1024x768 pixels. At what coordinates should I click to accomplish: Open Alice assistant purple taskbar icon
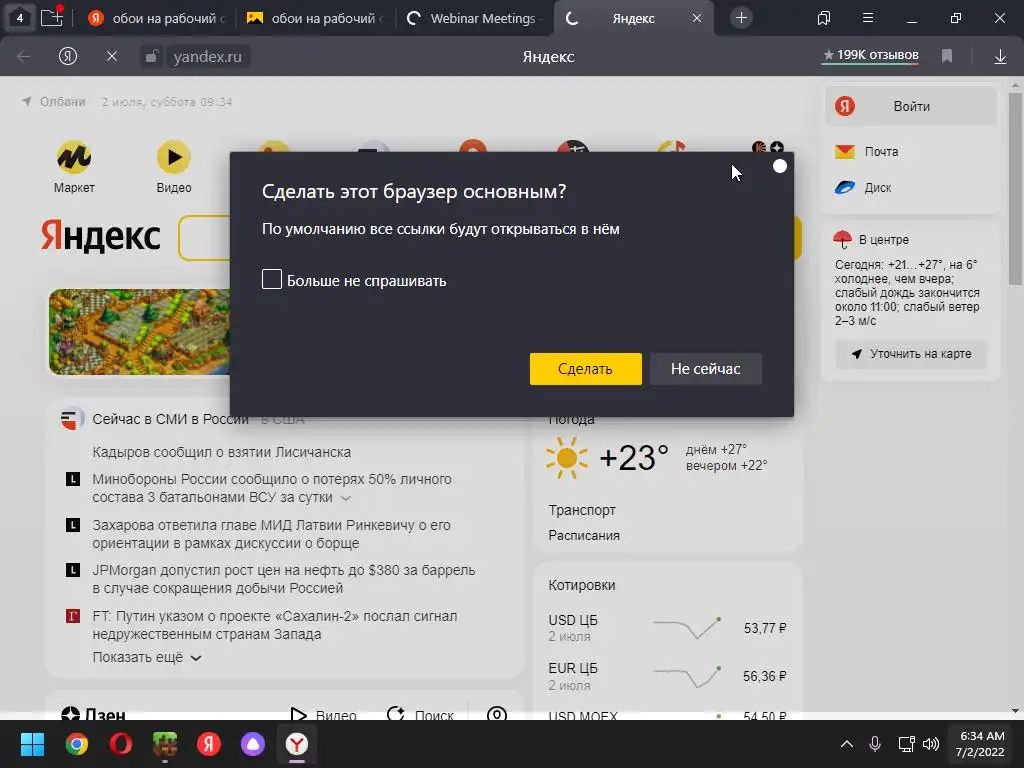253,744
